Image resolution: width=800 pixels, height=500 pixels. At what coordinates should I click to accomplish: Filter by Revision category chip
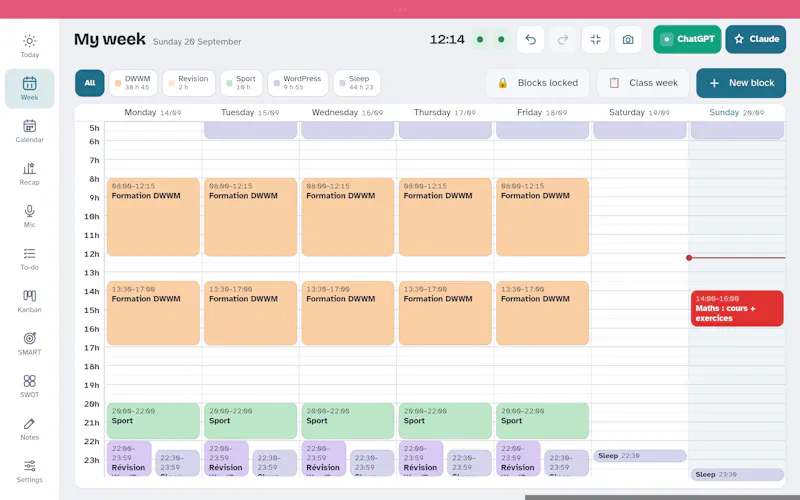[189, 83]
